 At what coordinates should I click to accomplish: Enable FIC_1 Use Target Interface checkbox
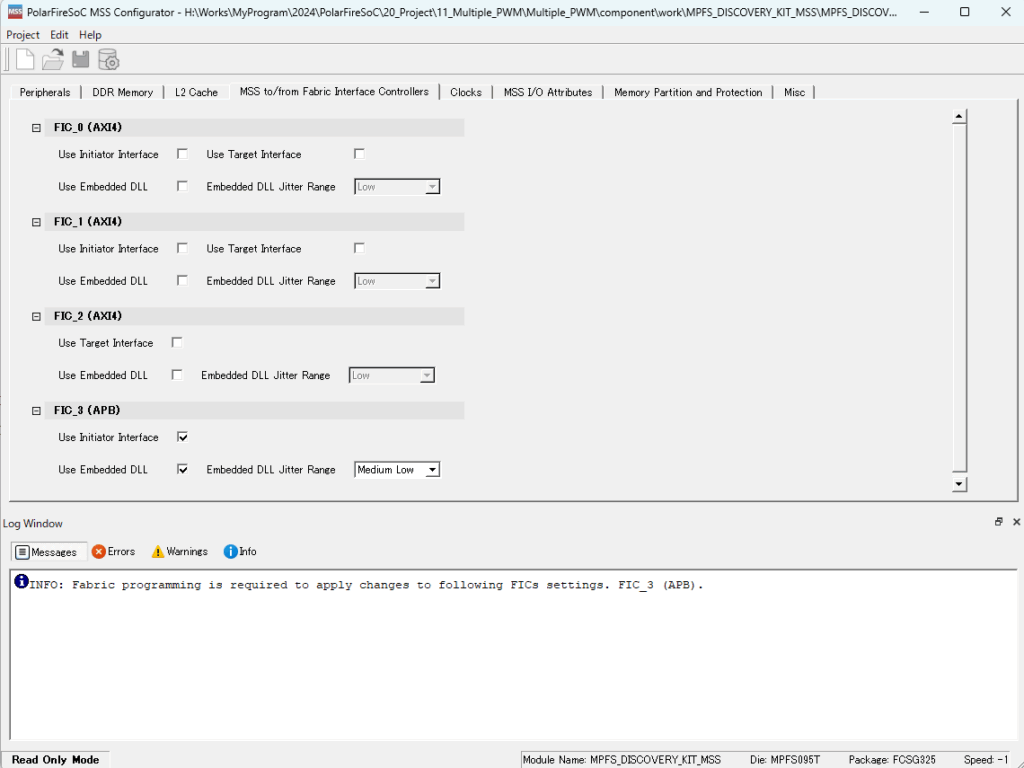[359, 248]
